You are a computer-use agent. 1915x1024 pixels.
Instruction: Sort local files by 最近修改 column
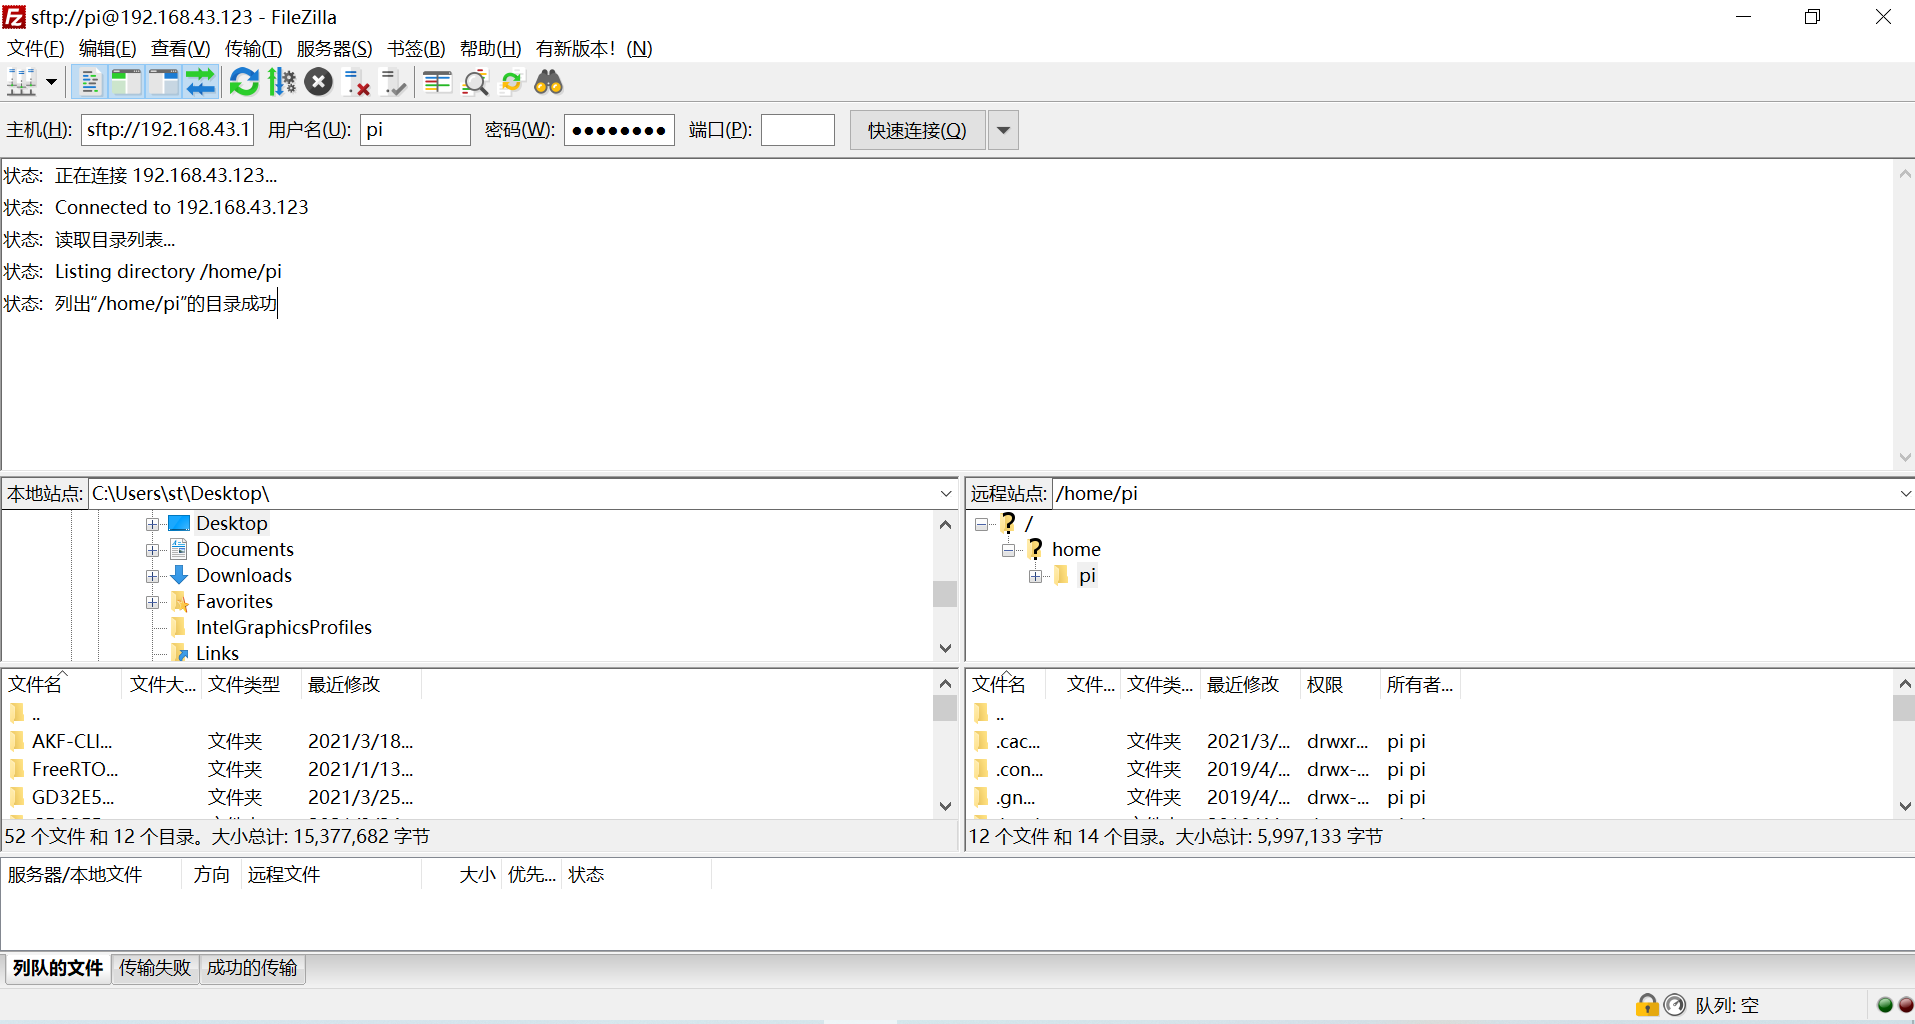(x=361, y=684)
